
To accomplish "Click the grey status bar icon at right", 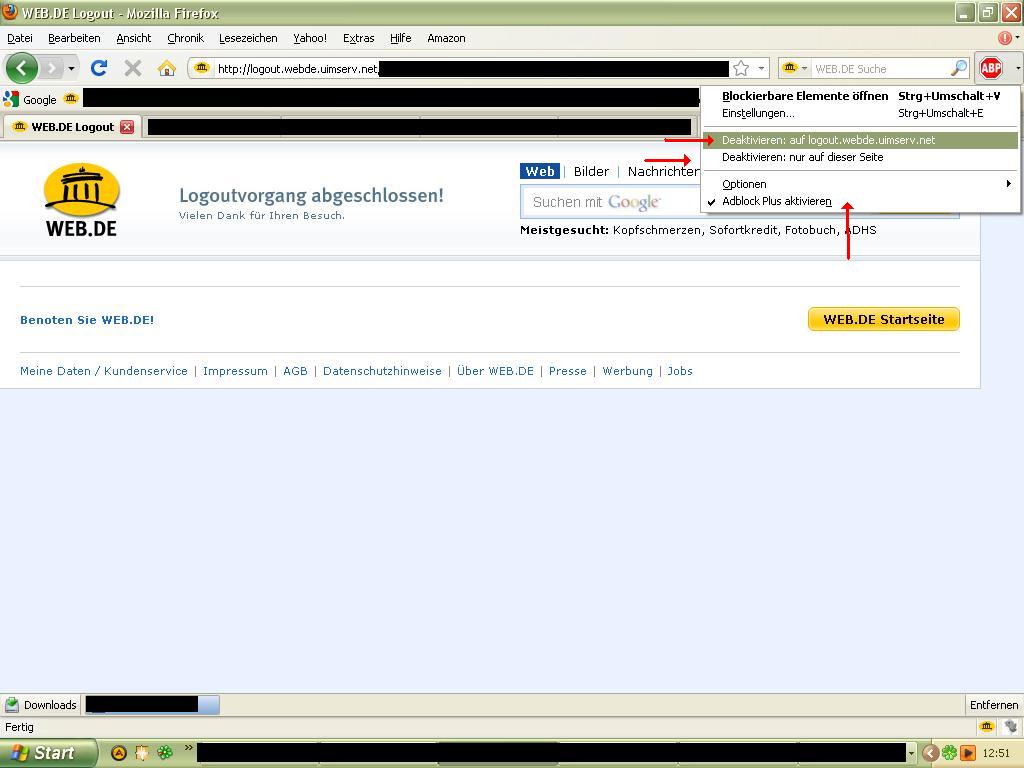I will tap(1010, 726).
